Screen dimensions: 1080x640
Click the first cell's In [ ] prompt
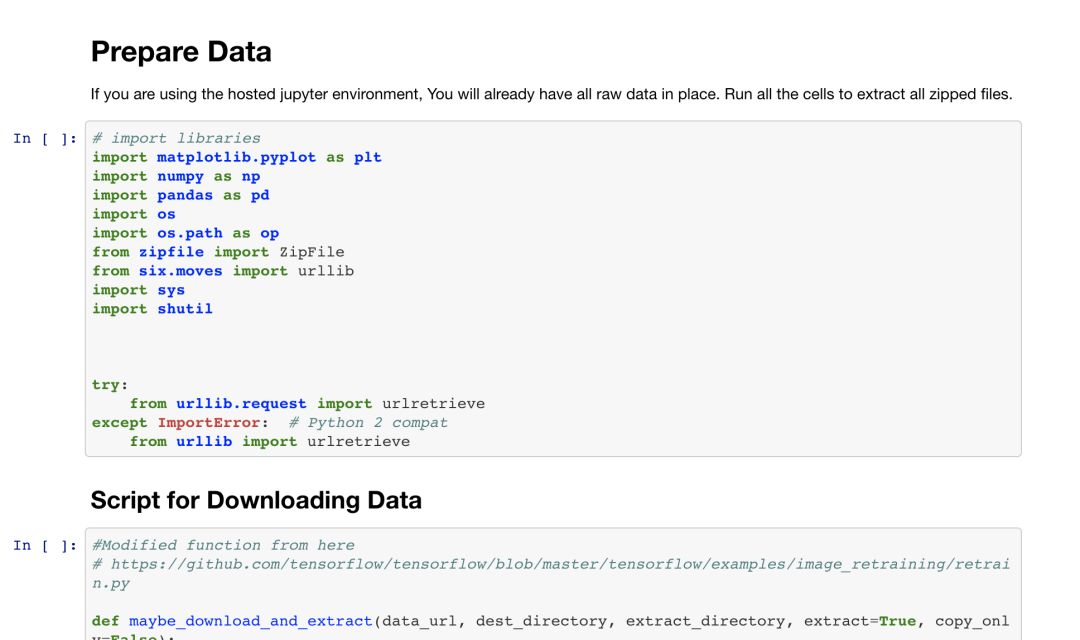point(45,139)
